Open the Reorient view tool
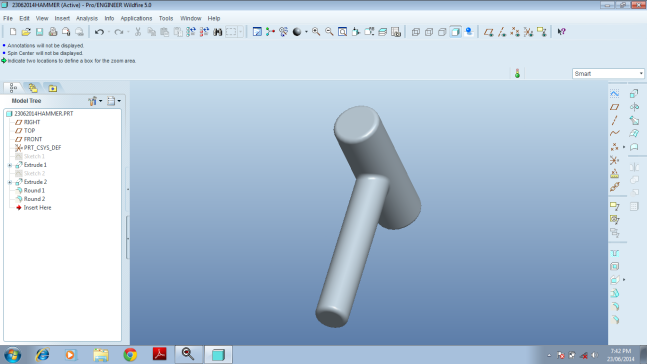 [x=356, y=32]
